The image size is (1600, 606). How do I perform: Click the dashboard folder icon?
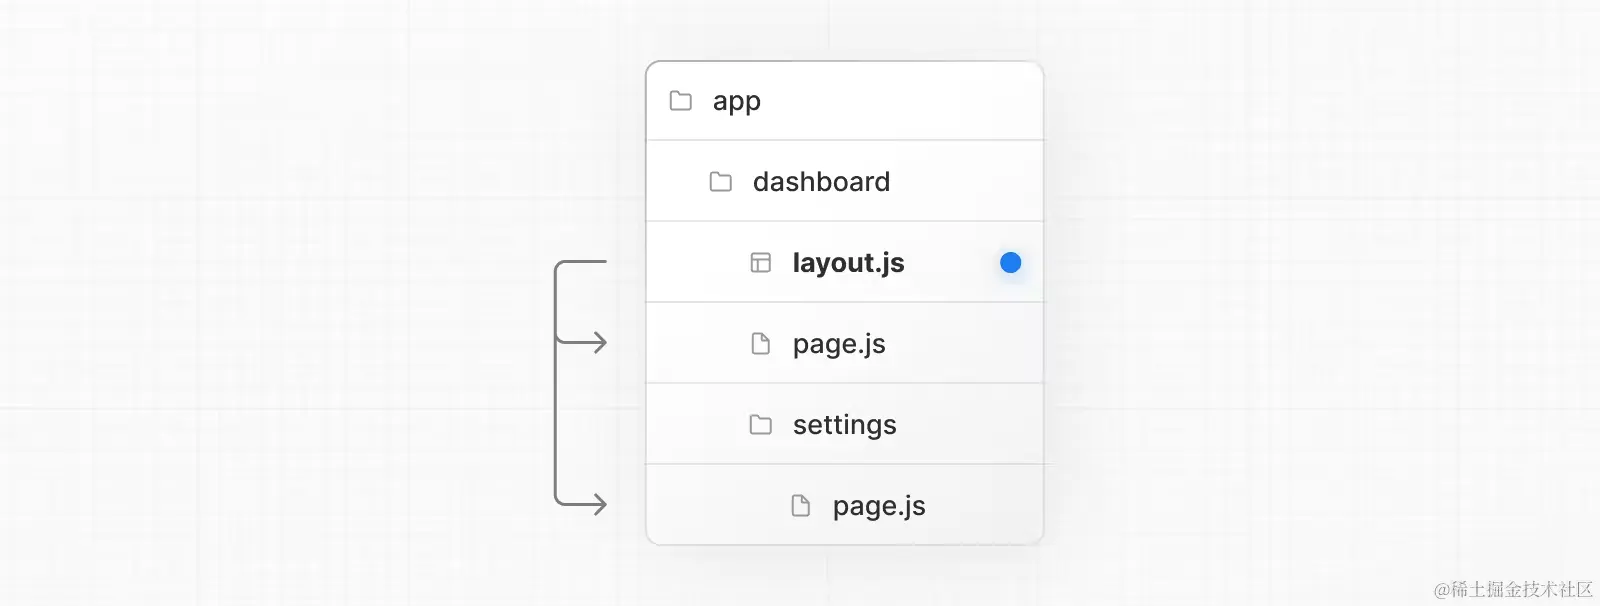tap(721, 182)
